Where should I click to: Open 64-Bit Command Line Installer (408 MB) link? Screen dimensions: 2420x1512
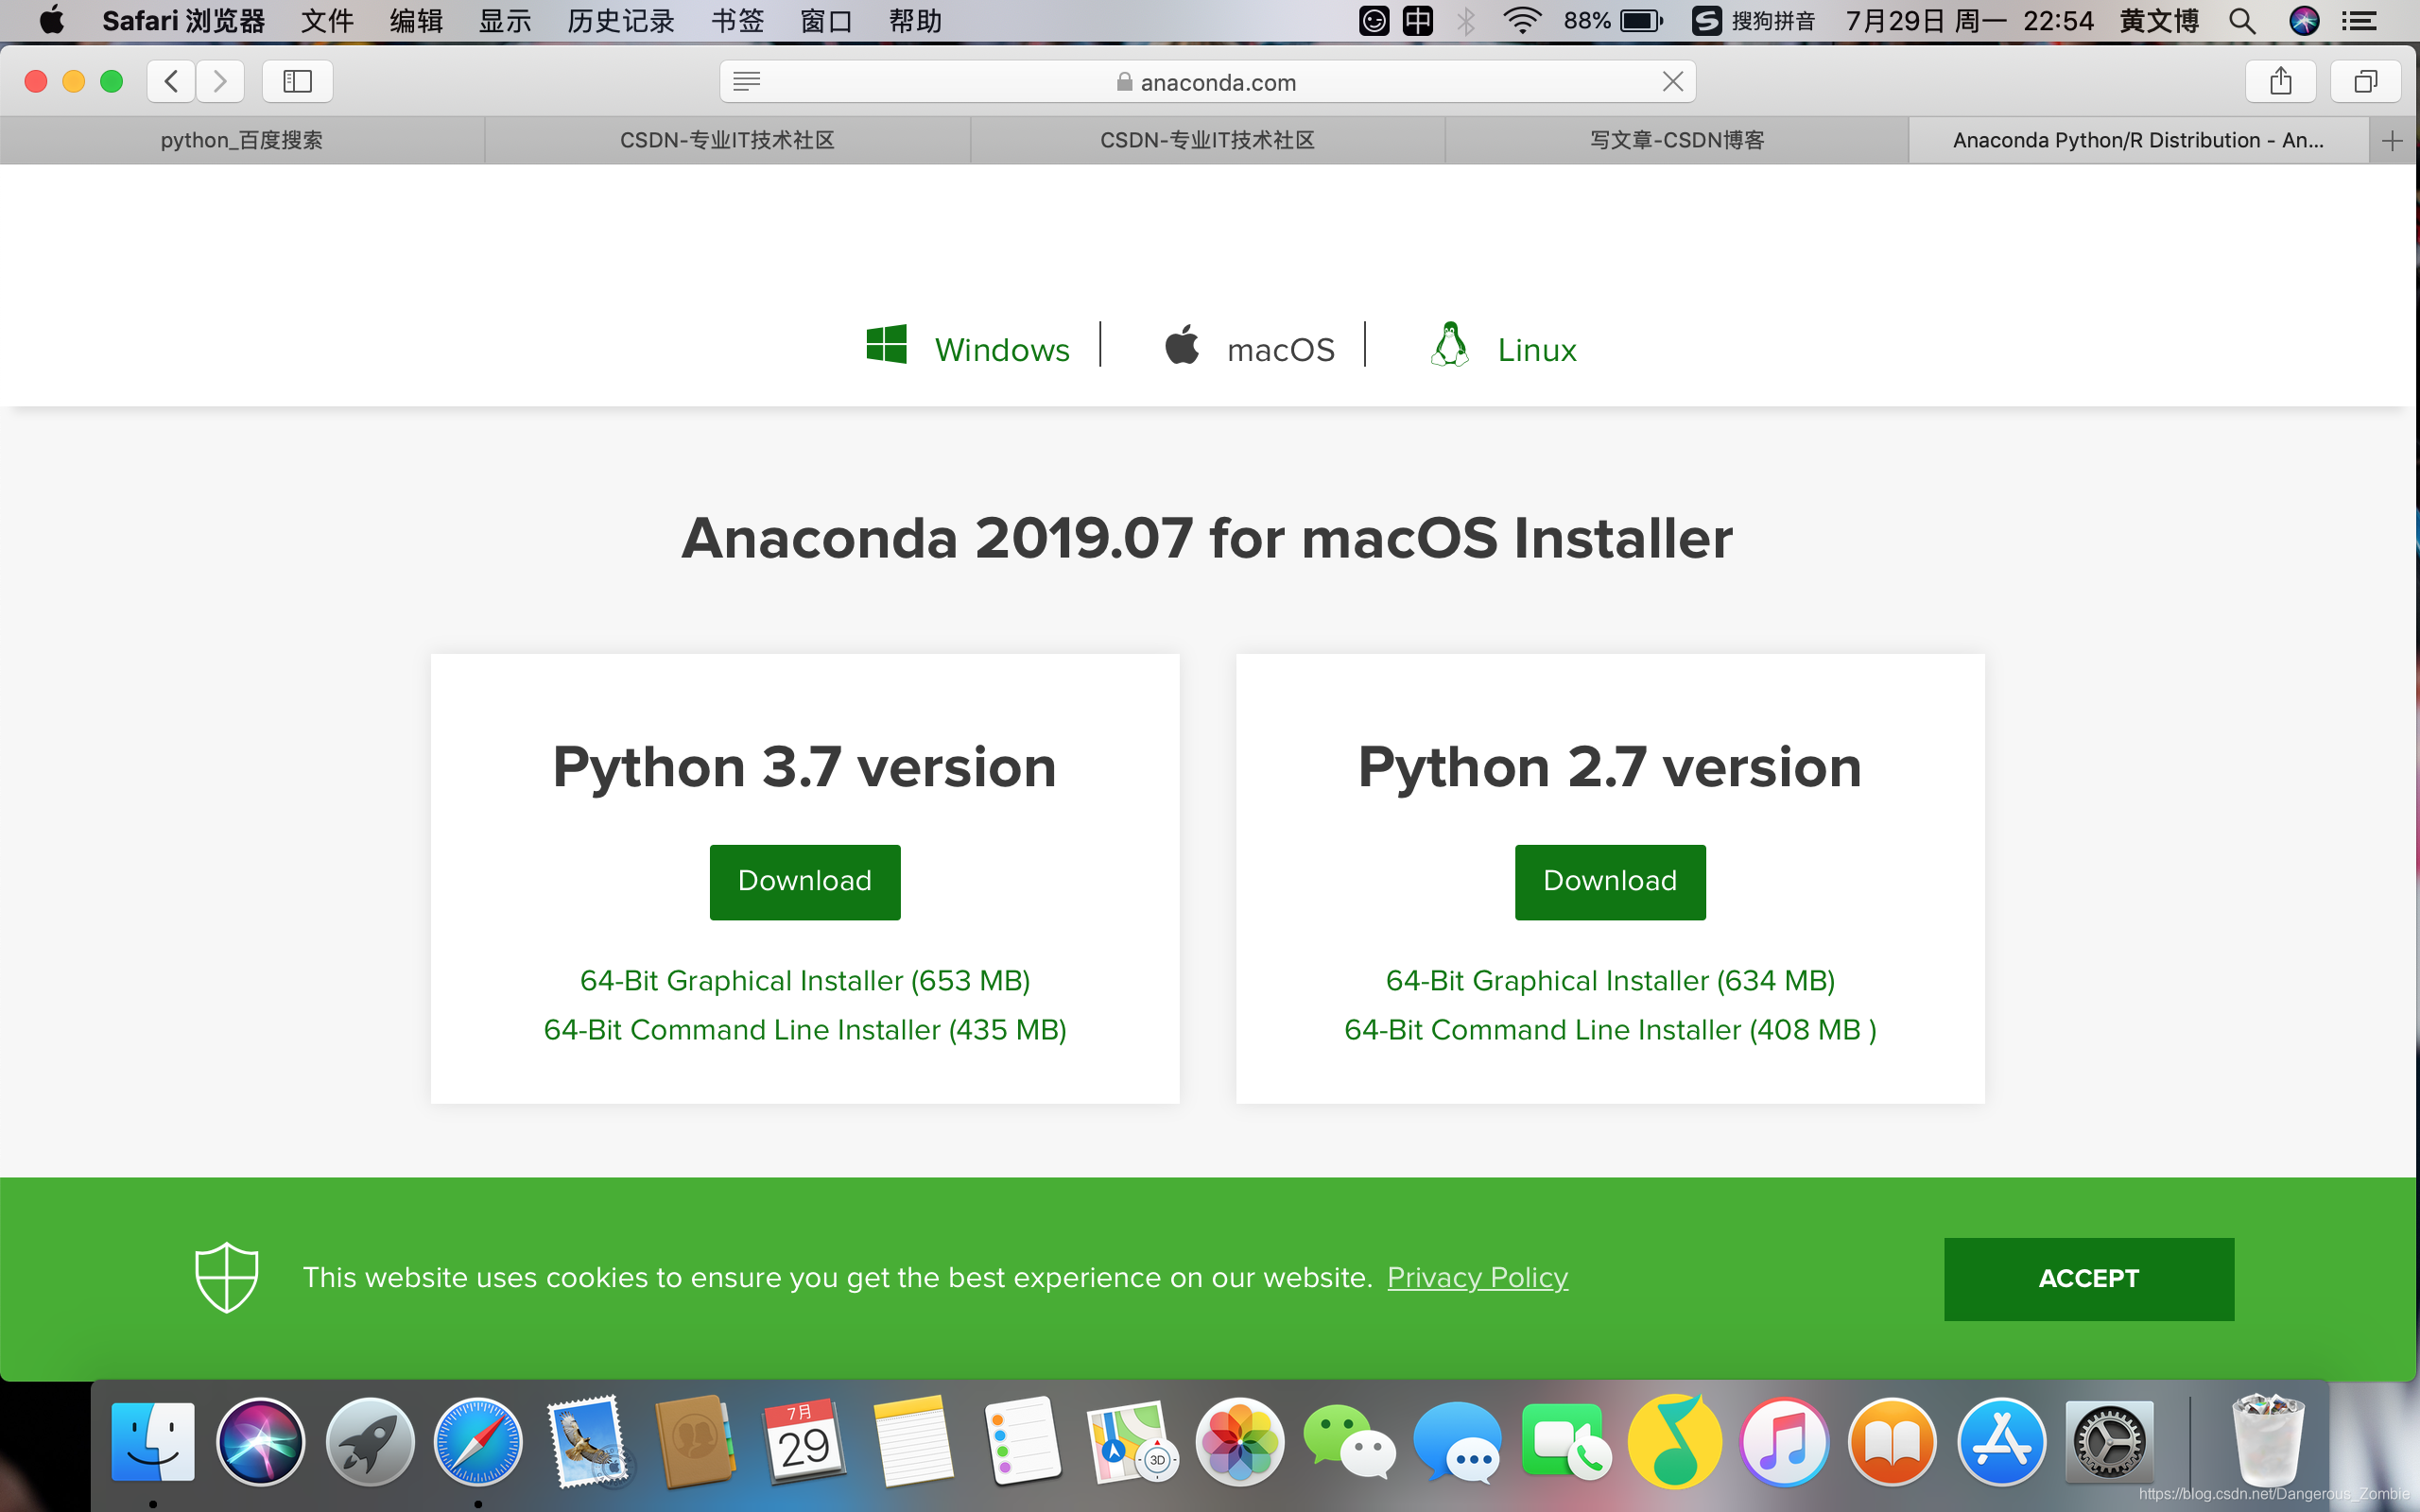tap(1610, 1030)
